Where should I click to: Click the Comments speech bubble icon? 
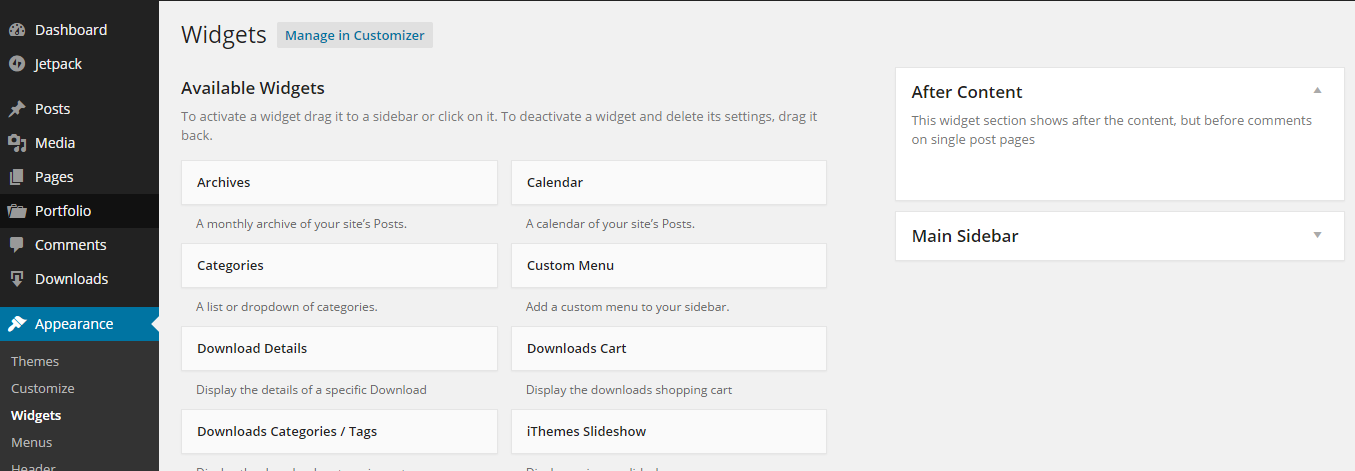(x=17, y=245)
